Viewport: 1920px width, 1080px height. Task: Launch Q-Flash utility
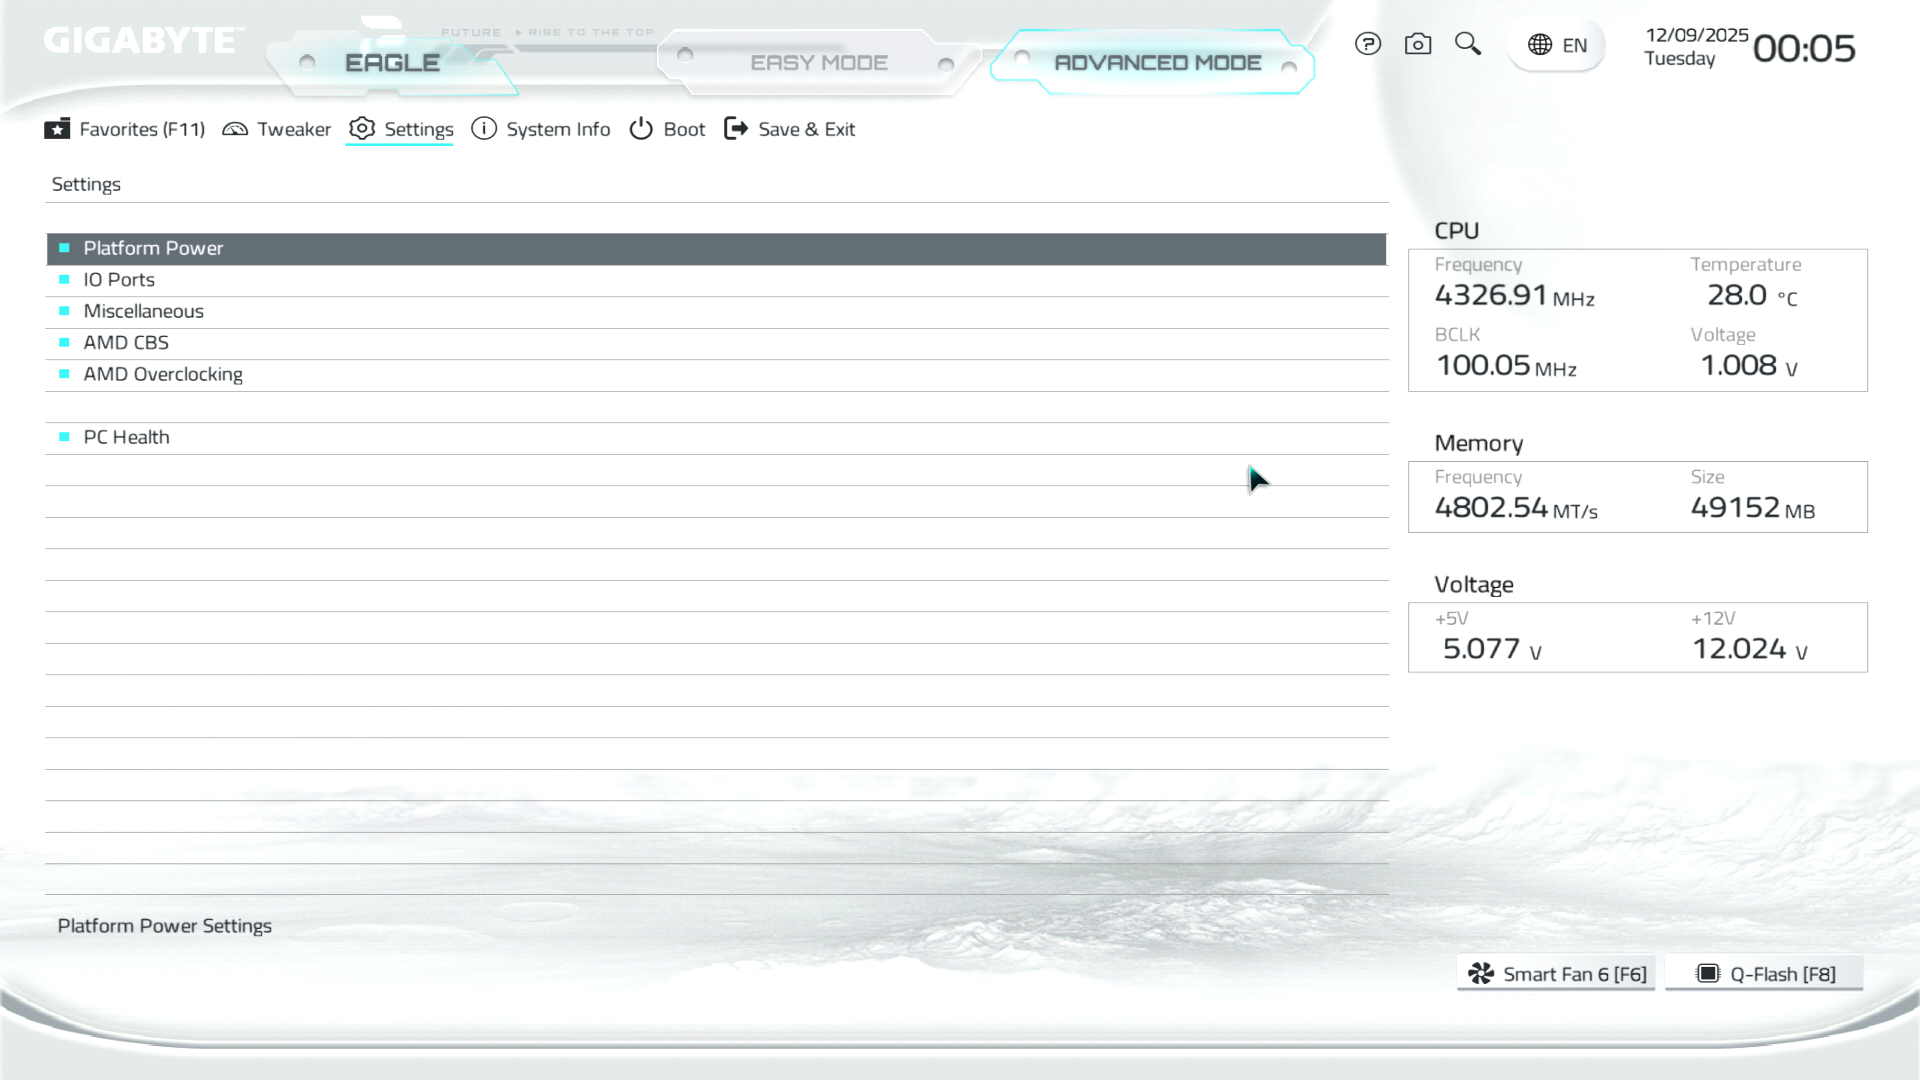point(1765,974)
